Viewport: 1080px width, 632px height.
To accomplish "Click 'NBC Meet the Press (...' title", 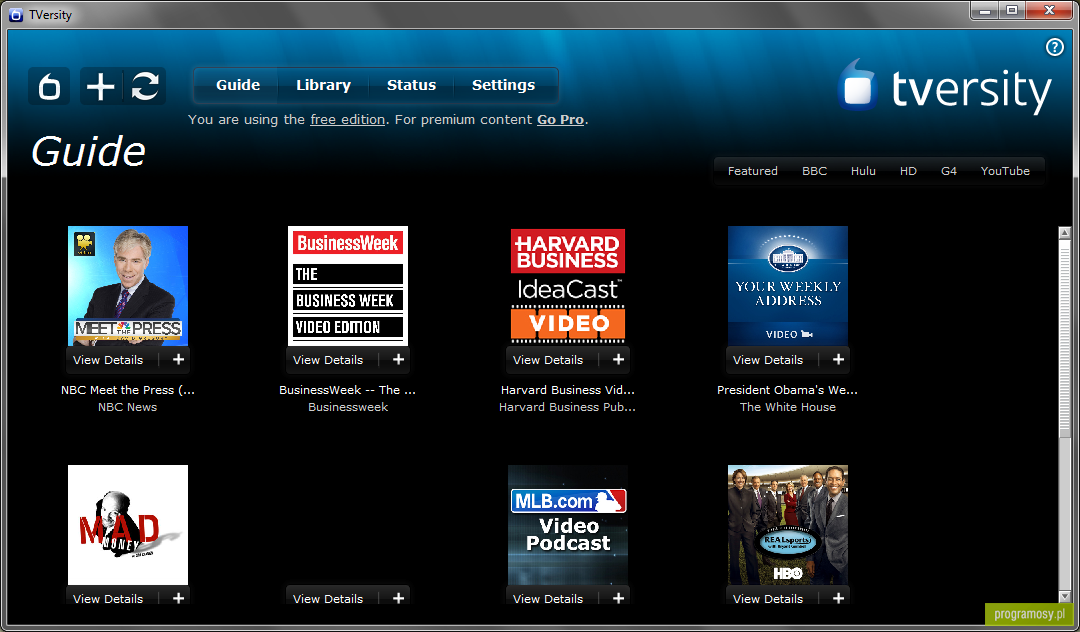I will [x=127, y=390].
